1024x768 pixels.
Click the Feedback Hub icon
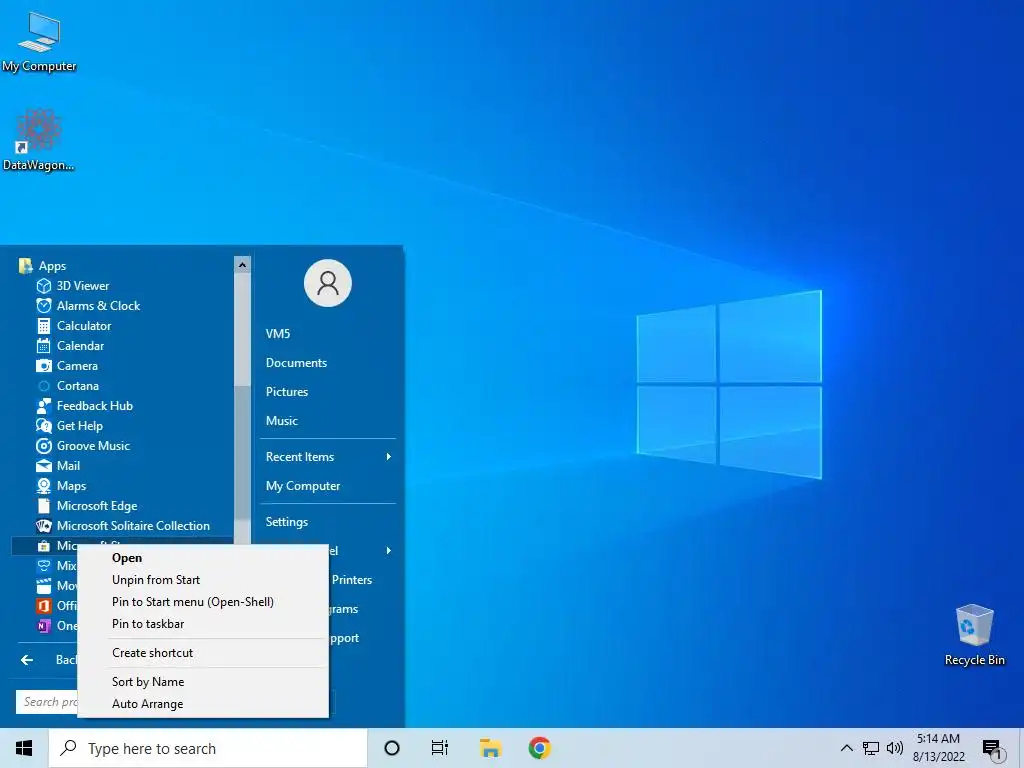point(44,406)
